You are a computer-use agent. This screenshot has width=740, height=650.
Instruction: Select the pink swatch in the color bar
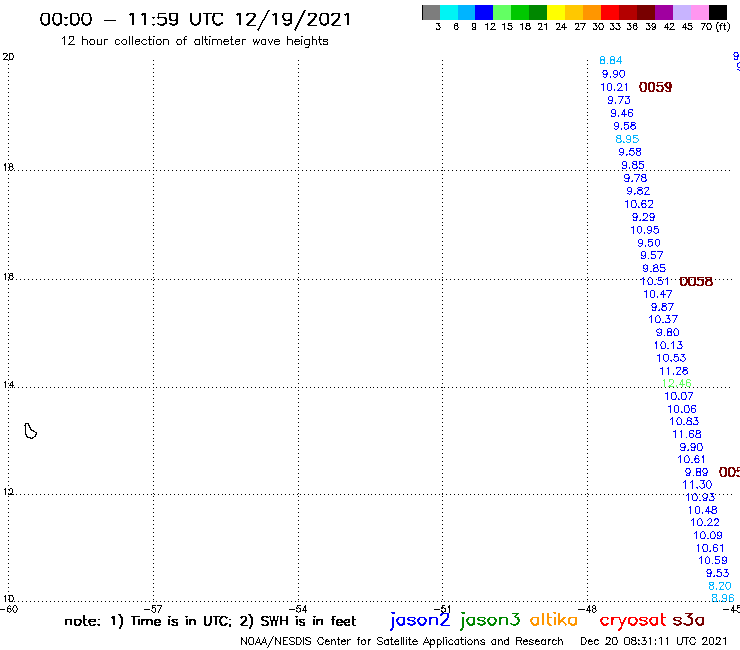pos(700,12)
